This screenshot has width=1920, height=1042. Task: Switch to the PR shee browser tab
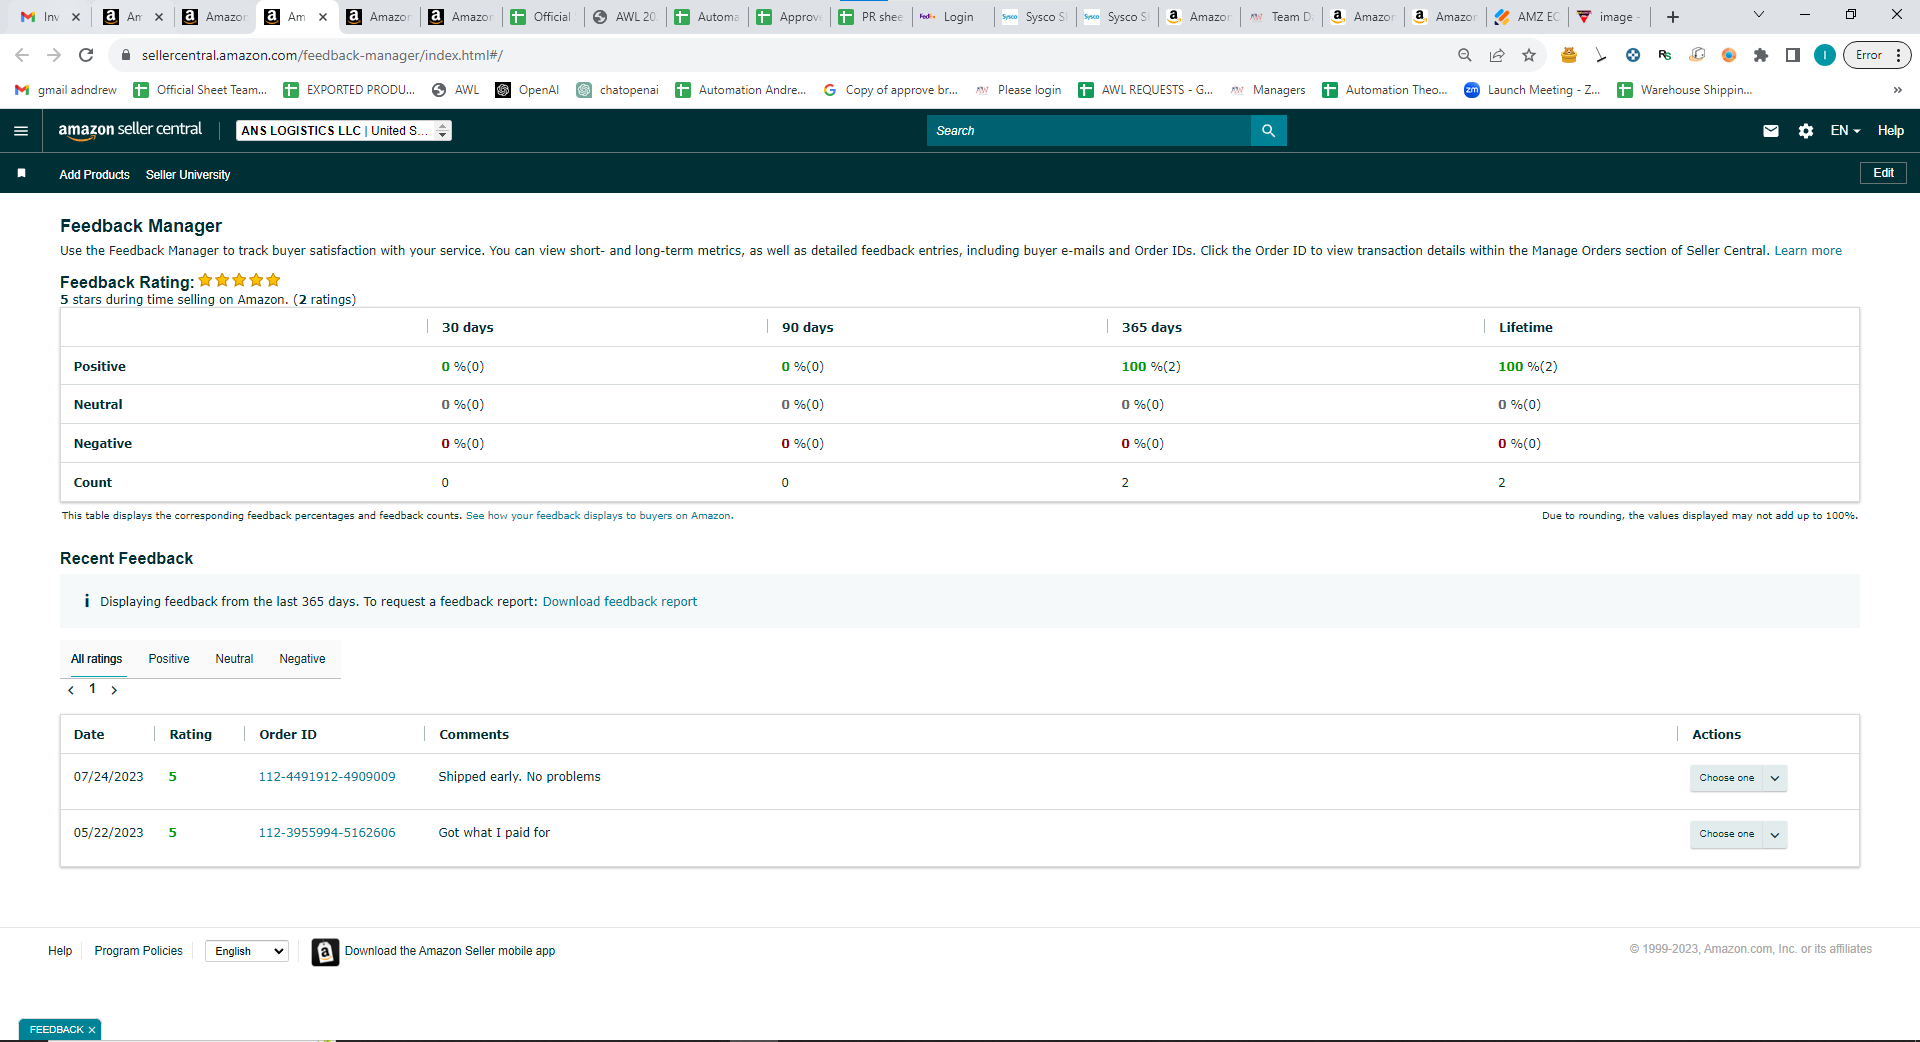click(871, 17)
